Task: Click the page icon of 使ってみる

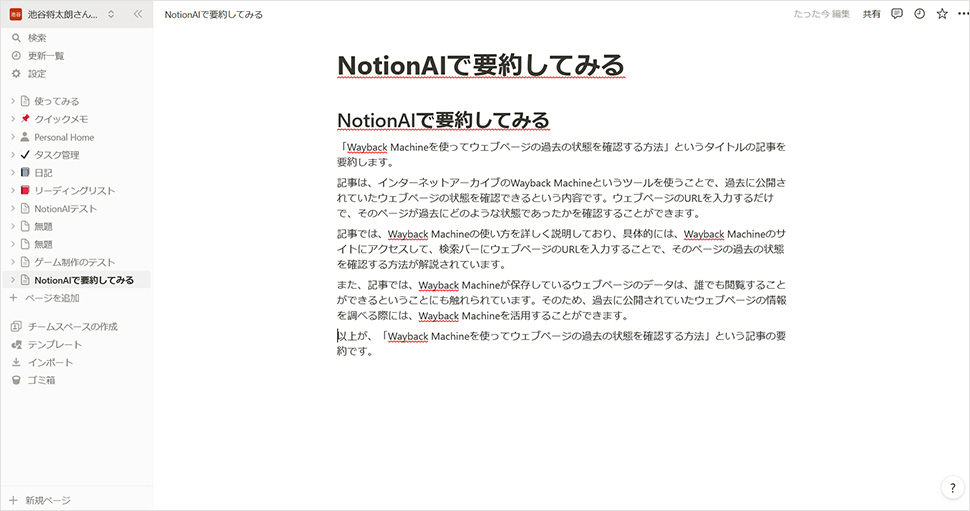Action: pyautogui.click(x=25, y=101)
